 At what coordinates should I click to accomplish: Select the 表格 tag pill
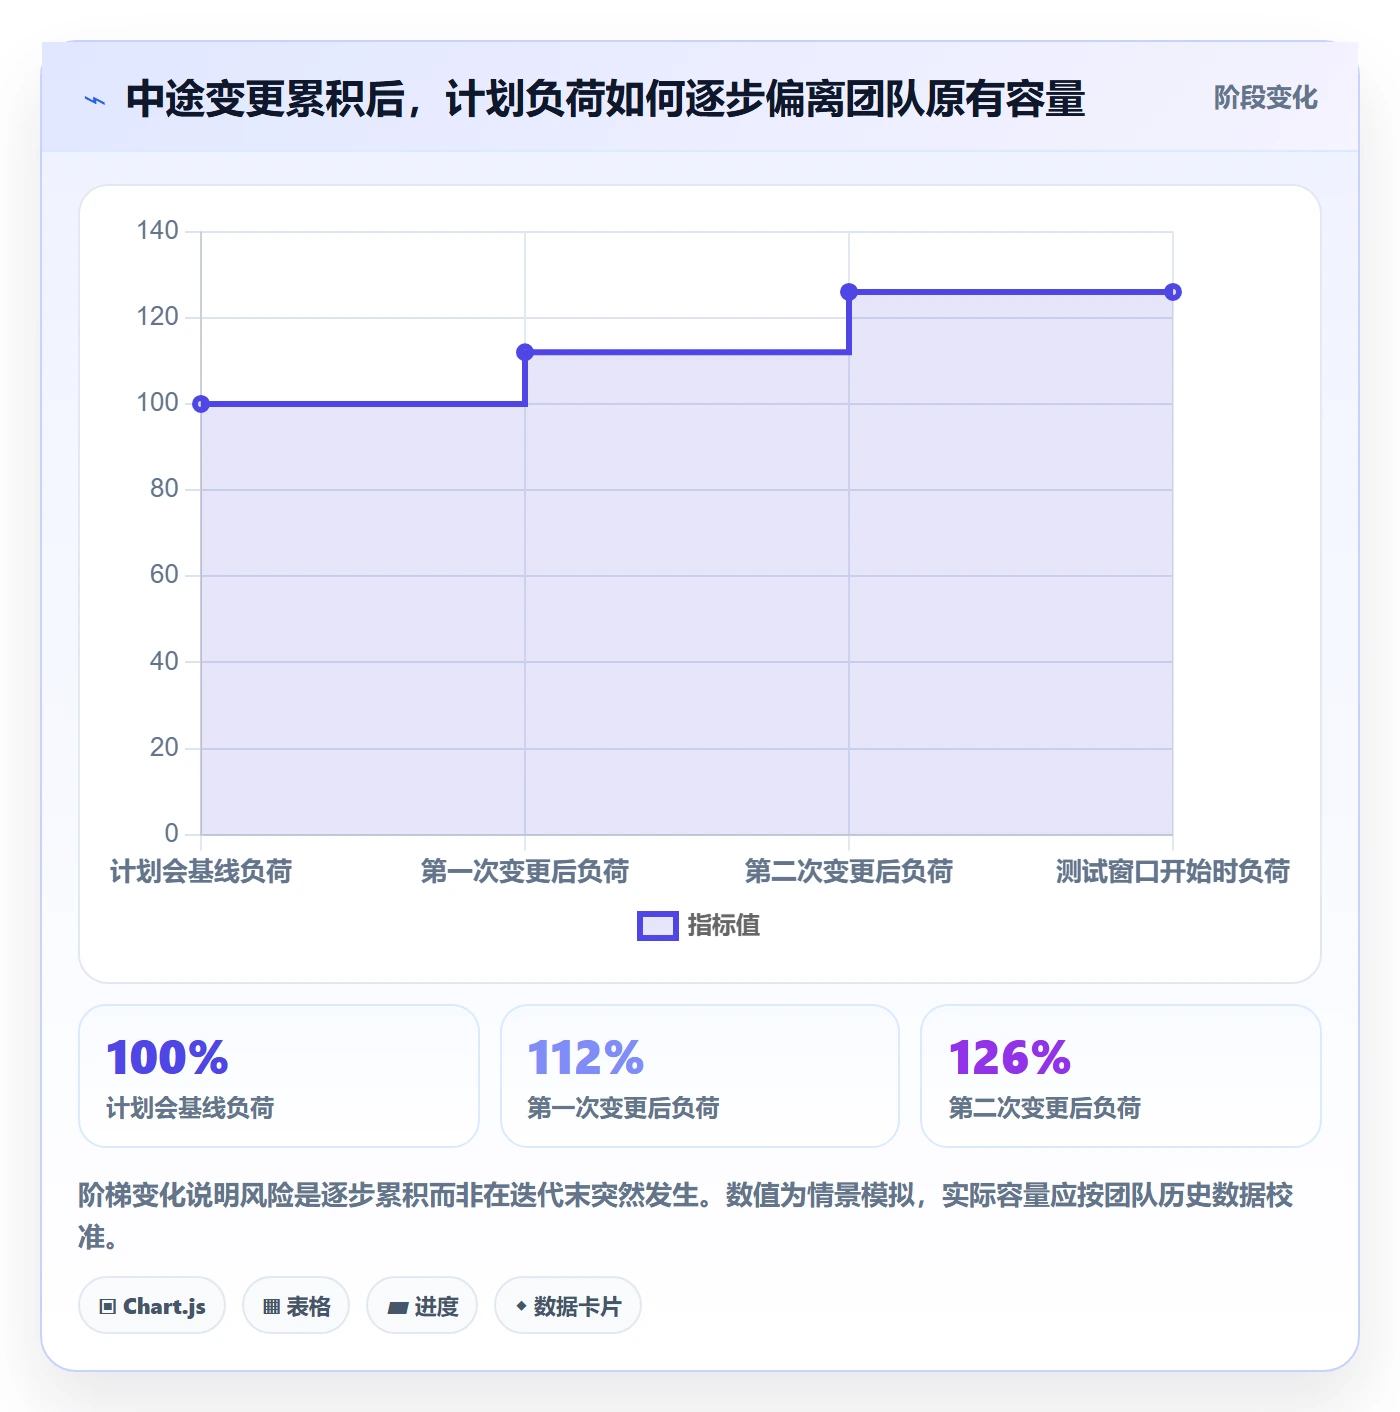[296, 1305]
